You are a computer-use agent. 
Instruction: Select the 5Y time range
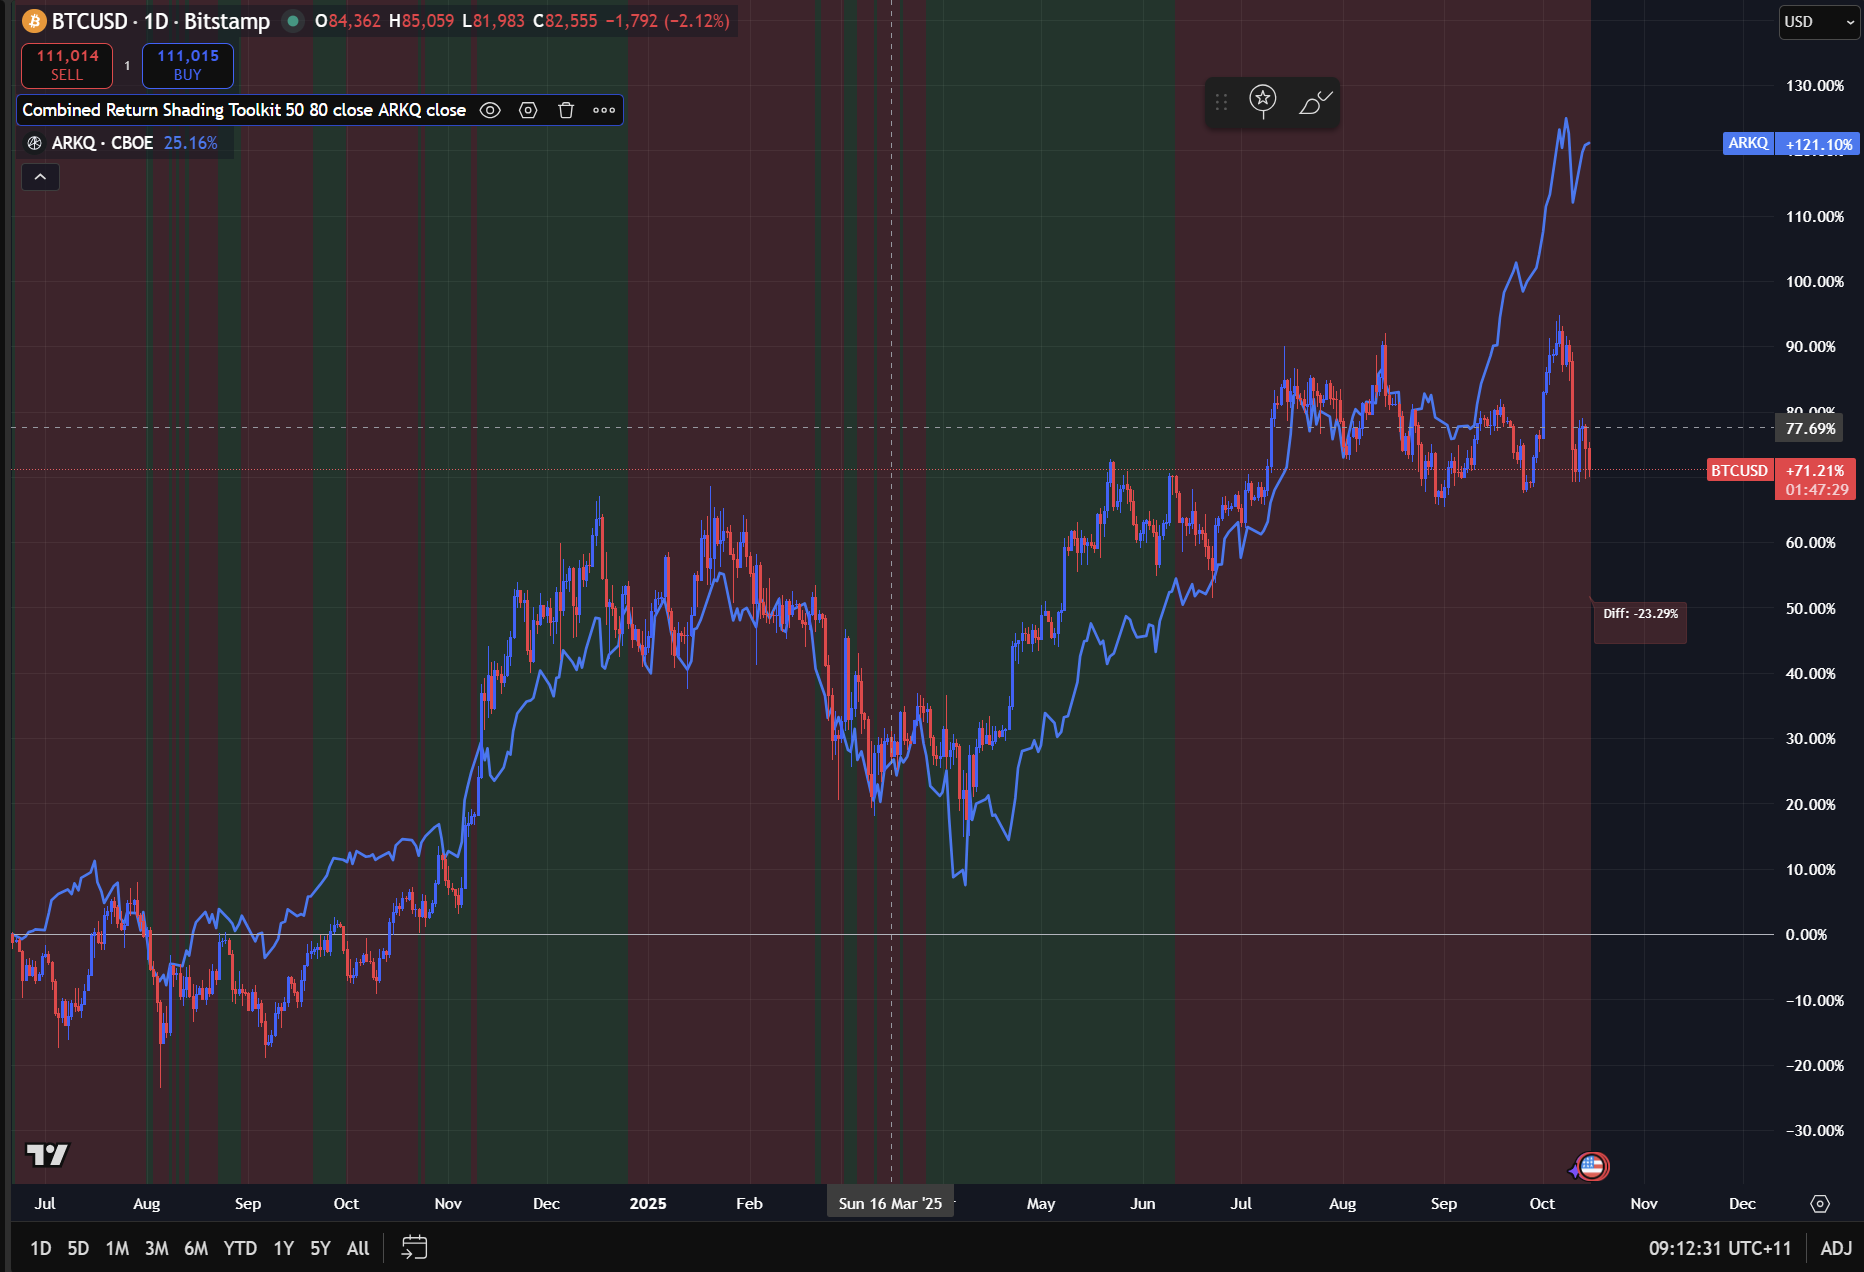[x=320, y=1248]
